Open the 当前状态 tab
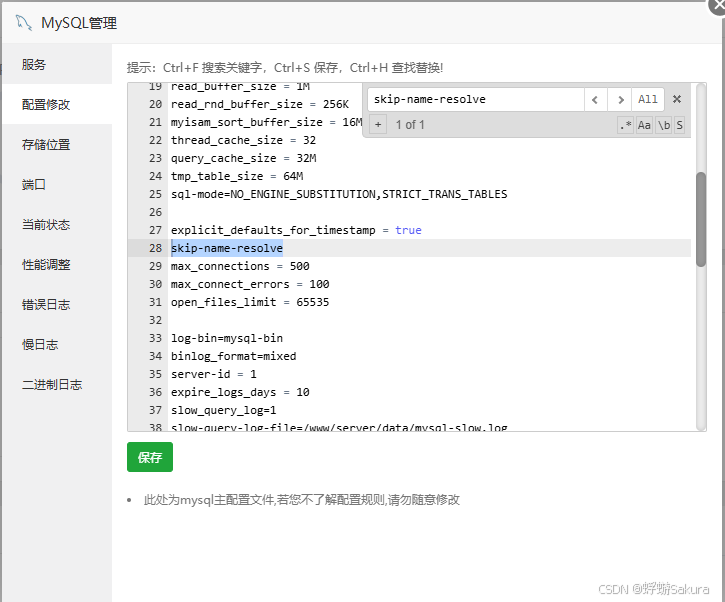Image resolution: width=725 pixels, height=602 pixels. coord(57,225)
